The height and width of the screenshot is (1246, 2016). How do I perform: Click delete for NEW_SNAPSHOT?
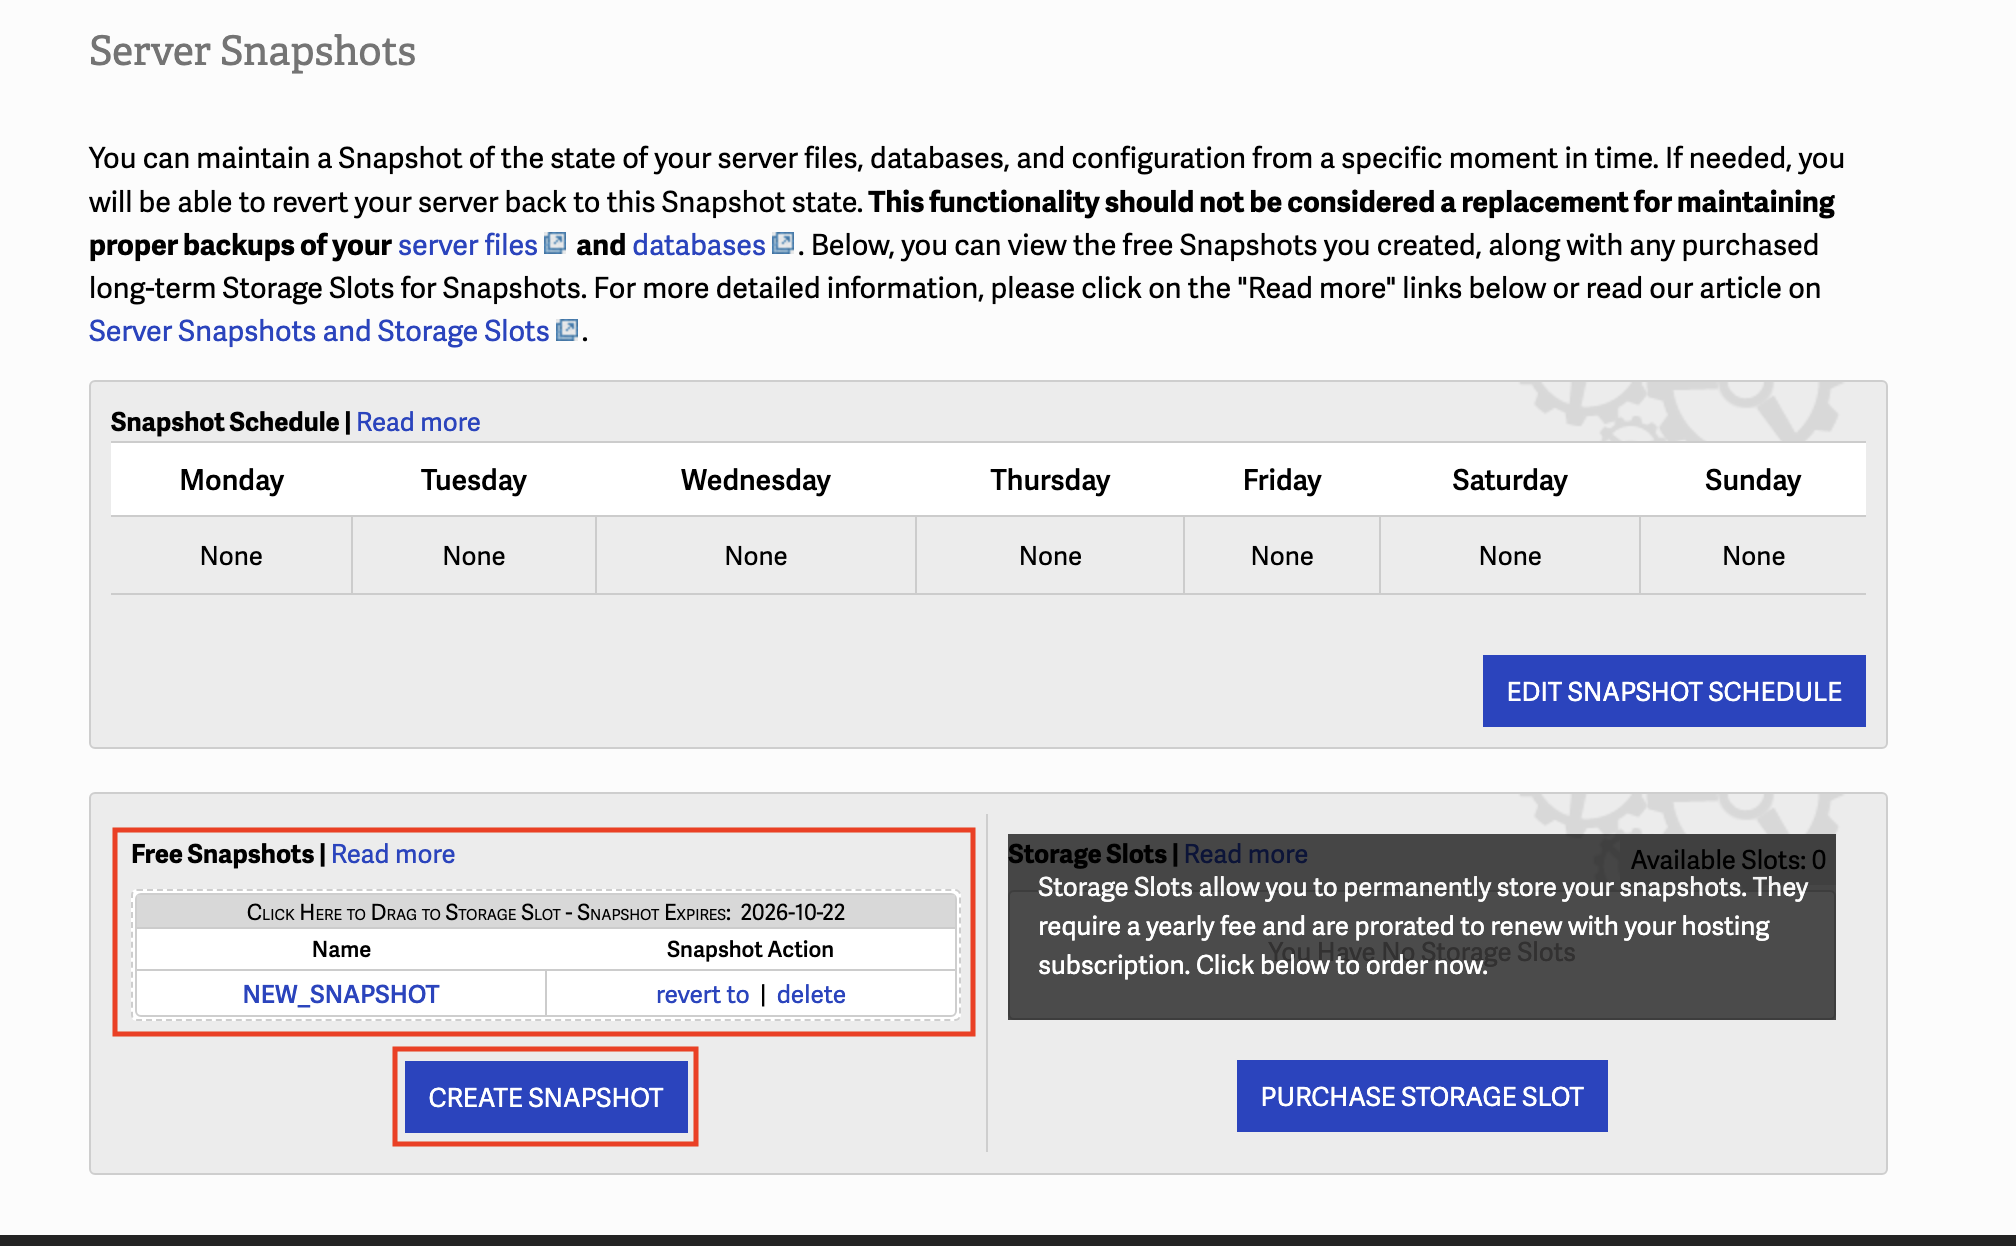pyautogui.click(x=811, y=994)
